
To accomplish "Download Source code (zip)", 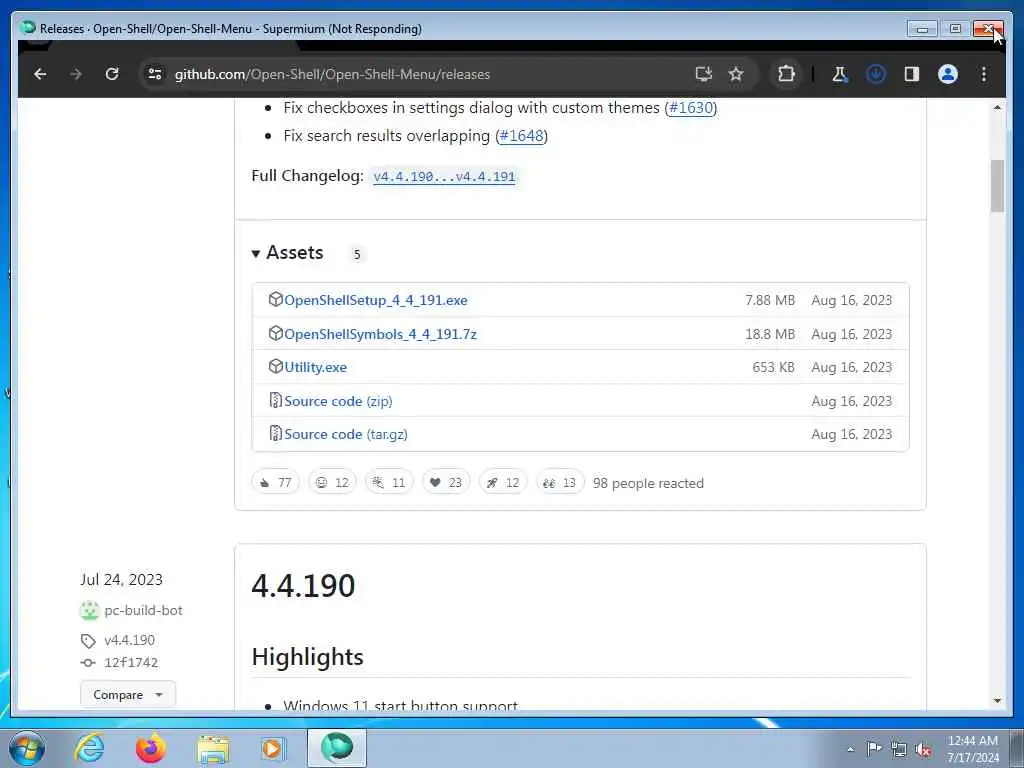I will (x=338, y=402).
